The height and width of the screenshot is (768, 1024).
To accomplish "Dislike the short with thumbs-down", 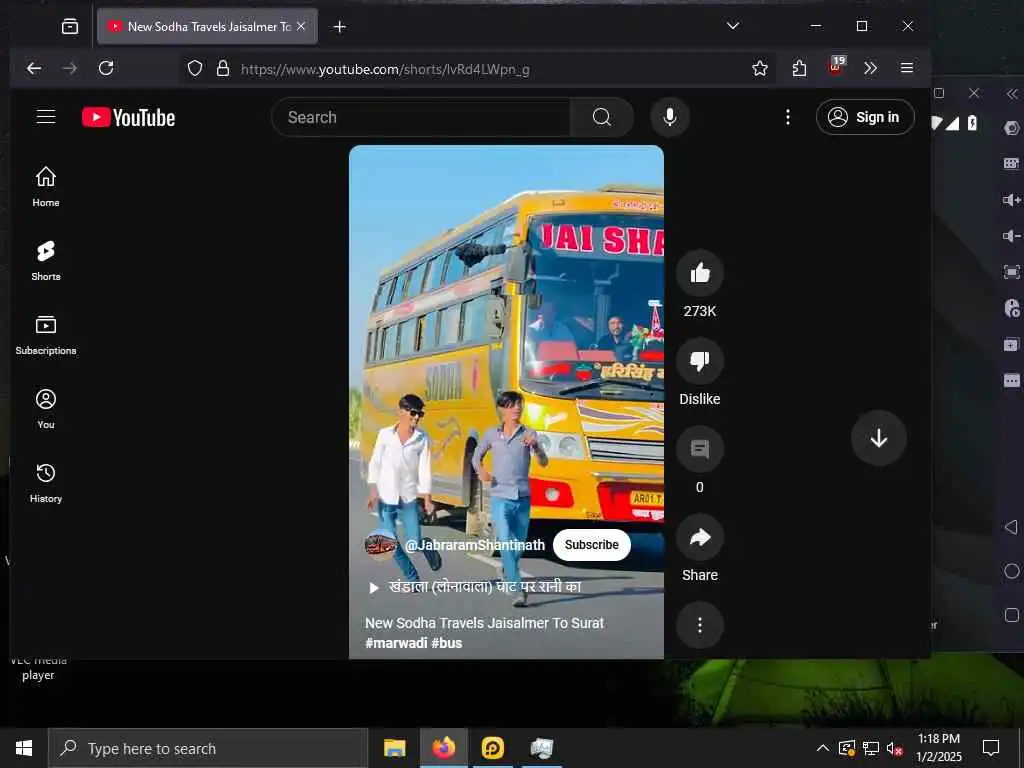I will (x=699, y=361).
